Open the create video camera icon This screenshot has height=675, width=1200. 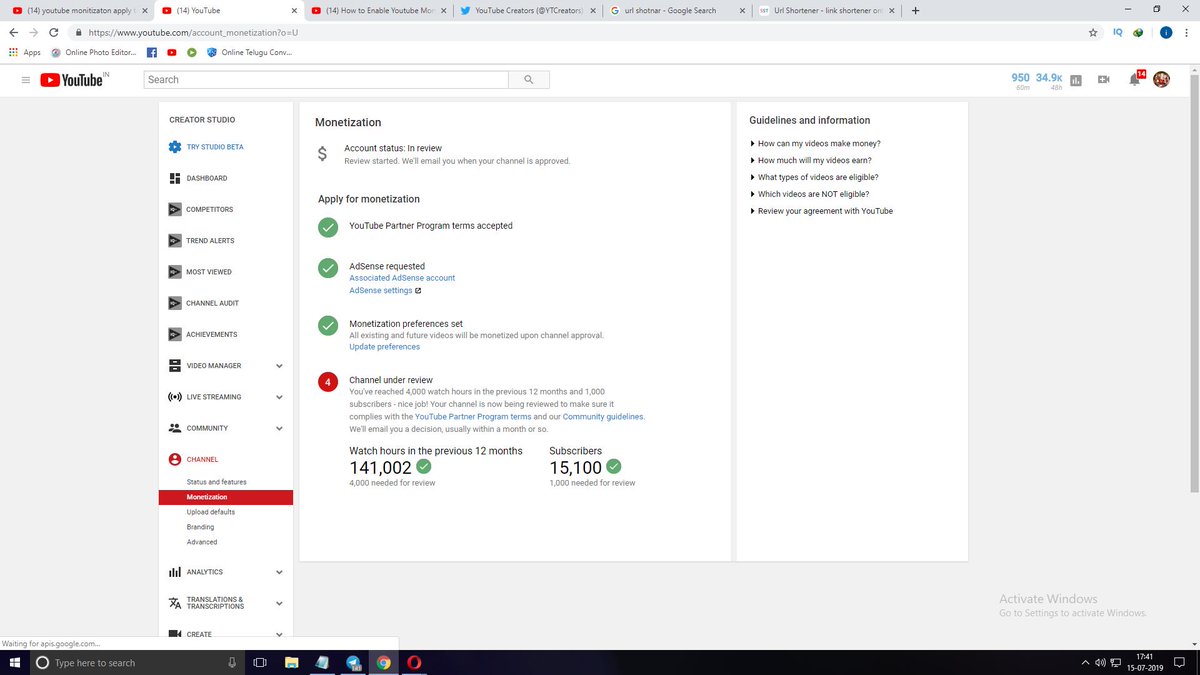(x=1104, y=79)
